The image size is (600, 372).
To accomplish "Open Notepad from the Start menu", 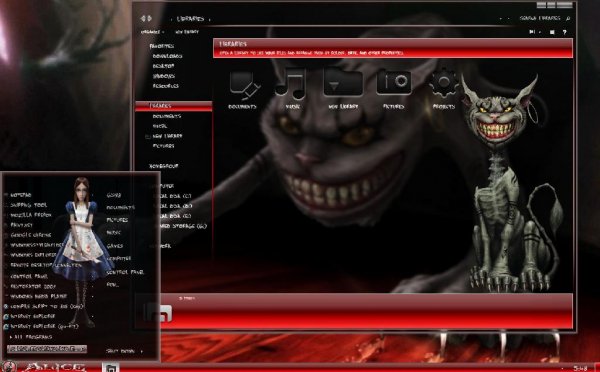I will point(21,195).
